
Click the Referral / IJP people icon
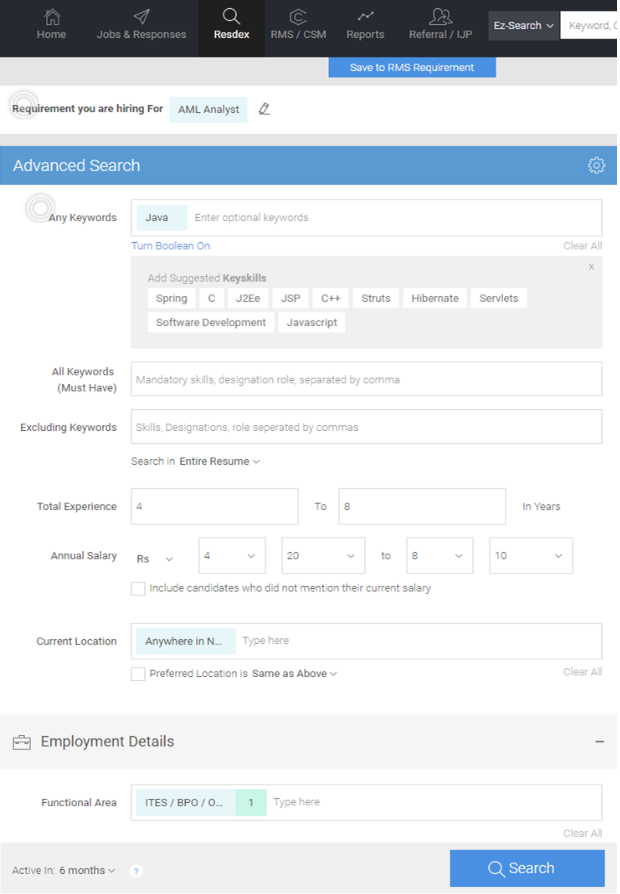point(440,17)
